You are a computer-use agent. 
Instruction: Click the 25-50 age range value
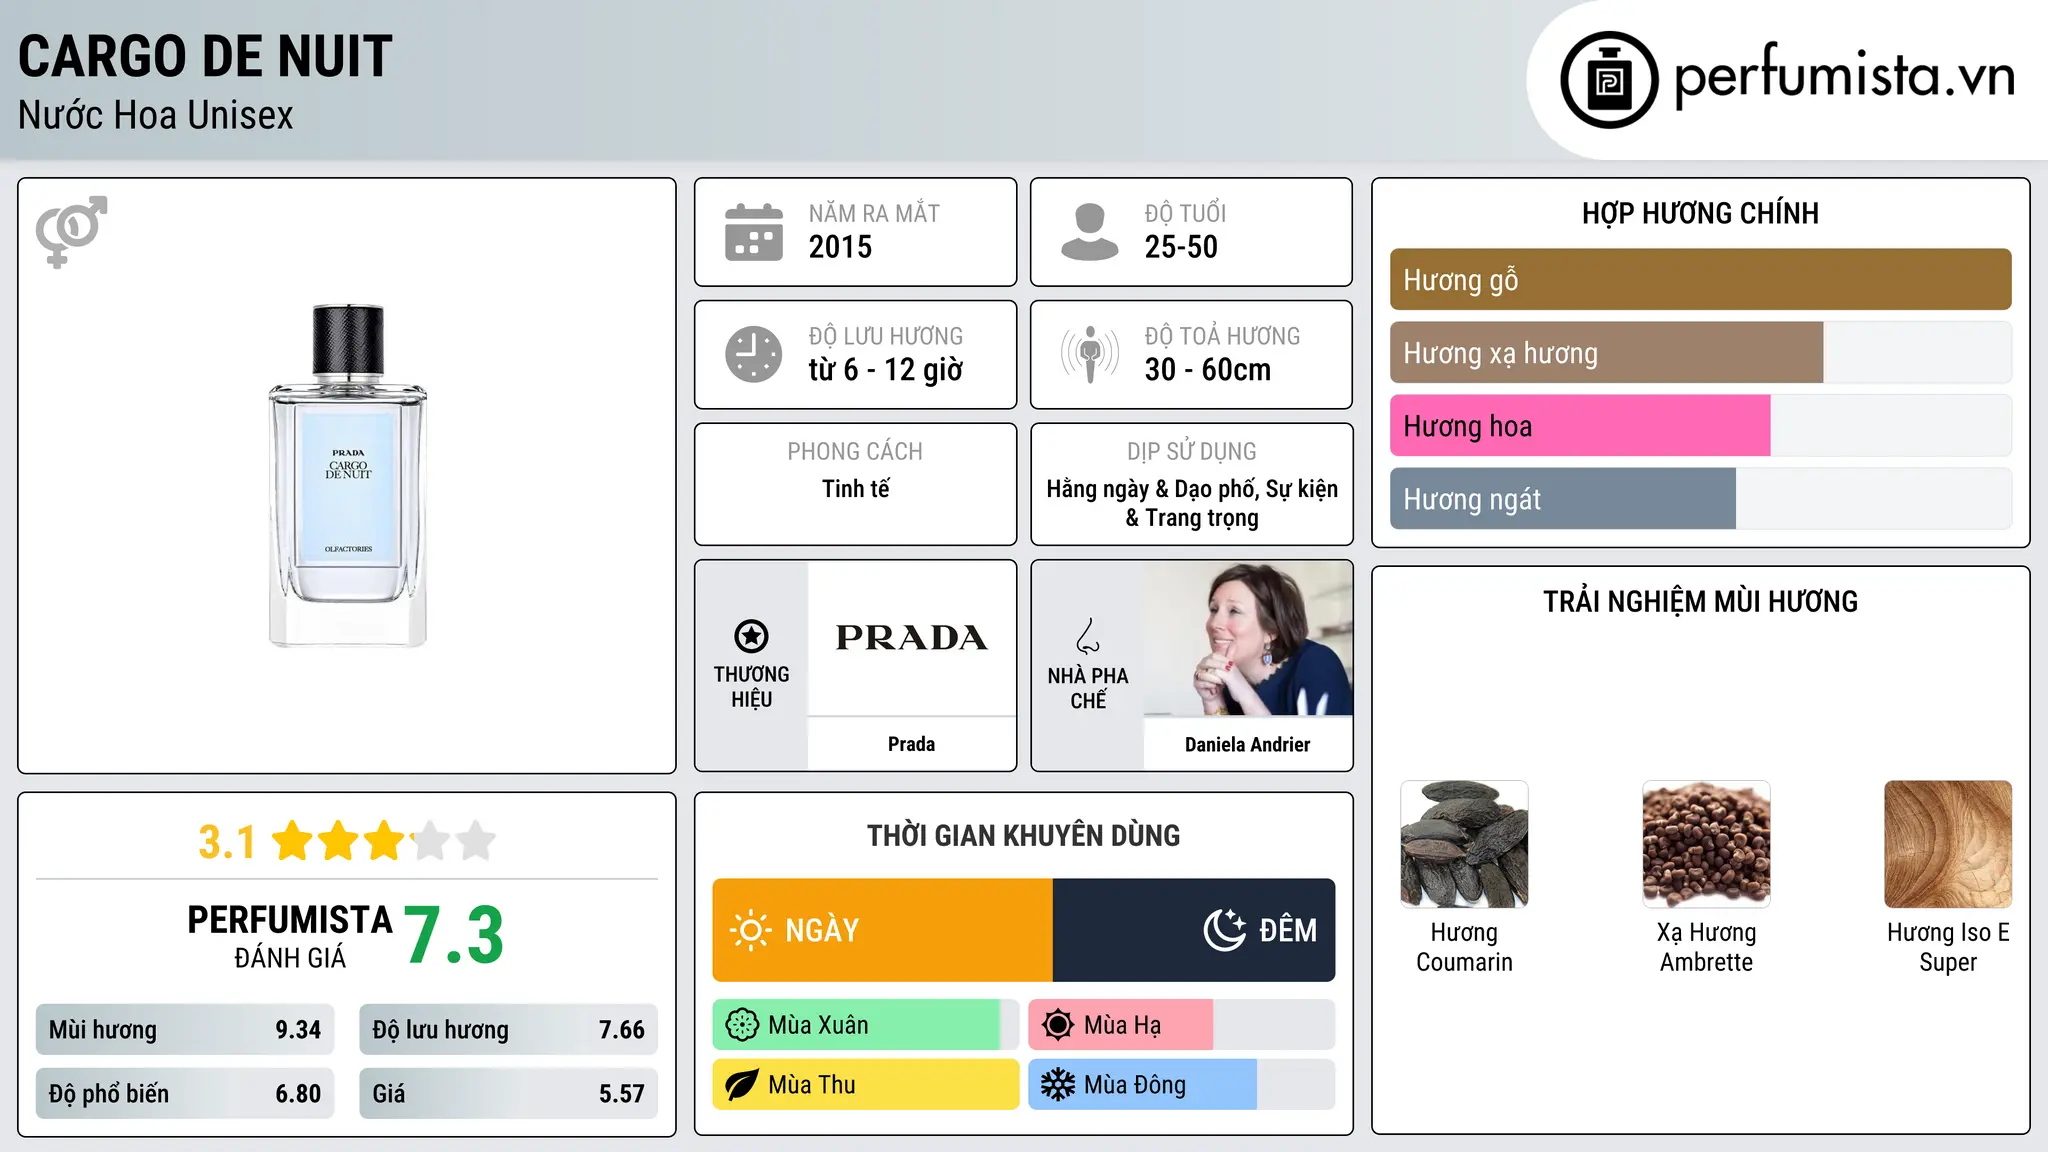pos(1181,247)
